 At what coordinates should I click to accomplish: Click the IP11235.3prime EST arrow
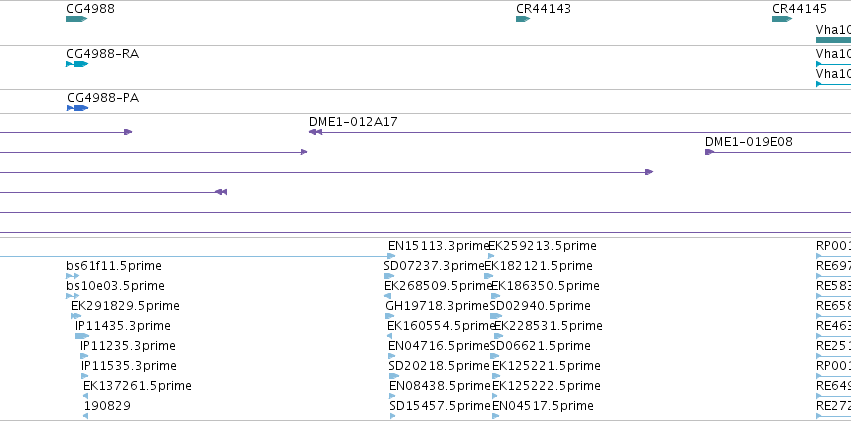tap(84, 356)
